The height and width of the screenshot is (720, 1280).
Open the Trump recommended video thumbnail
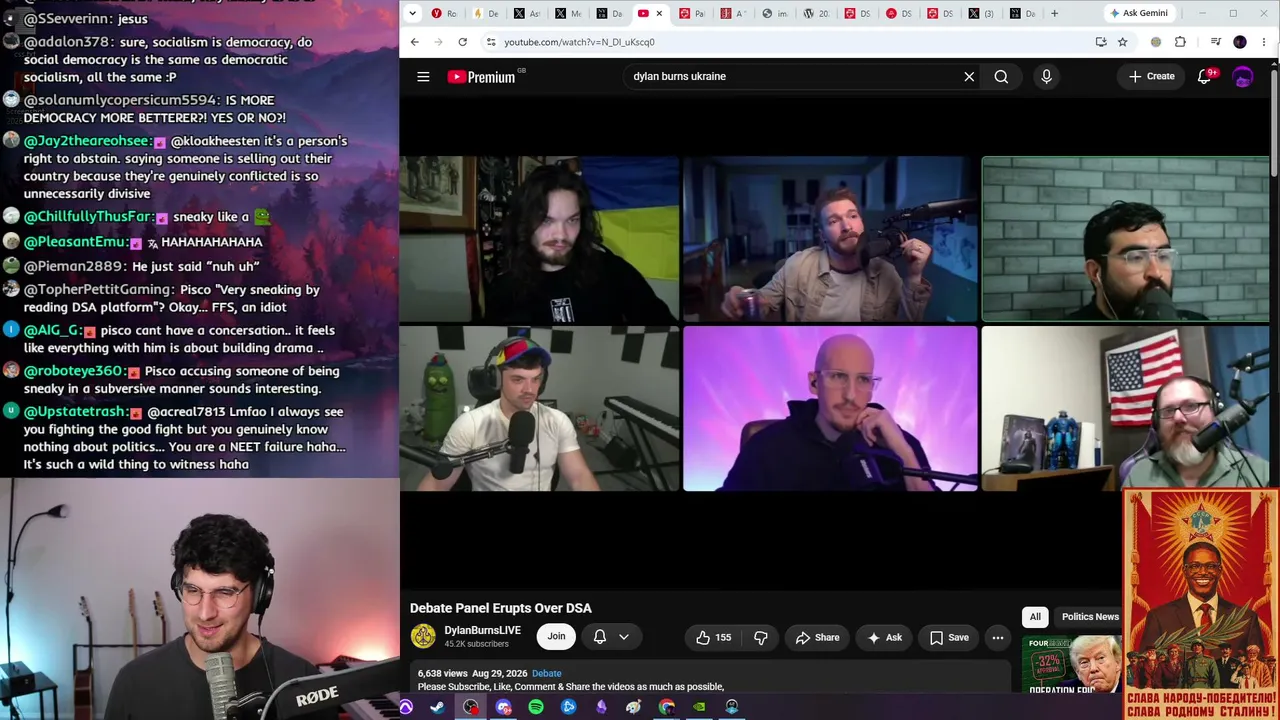click(x=1071, y=664)
